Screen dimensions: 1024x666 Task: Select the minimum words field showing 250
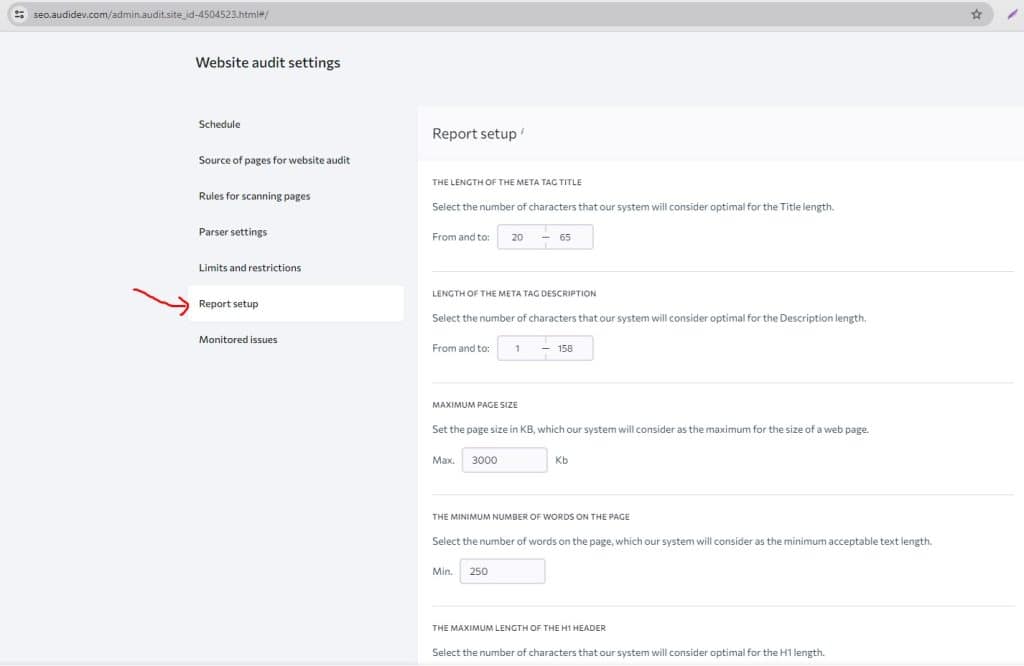[502, 571]
